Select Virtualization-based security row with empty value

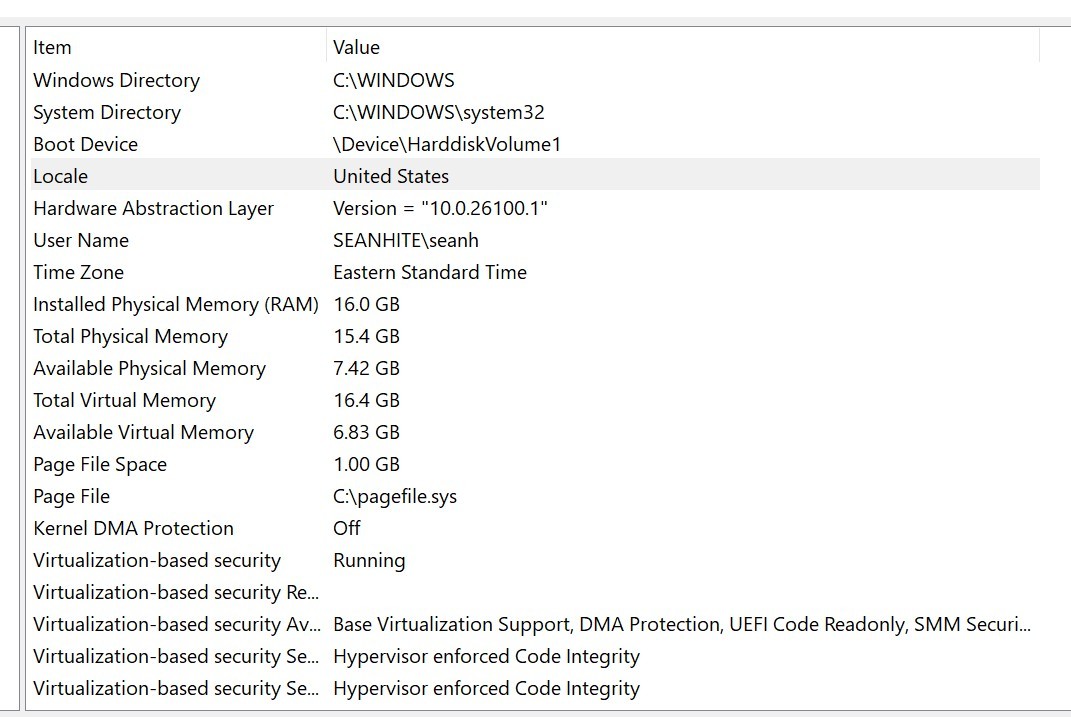pos(175,592)
